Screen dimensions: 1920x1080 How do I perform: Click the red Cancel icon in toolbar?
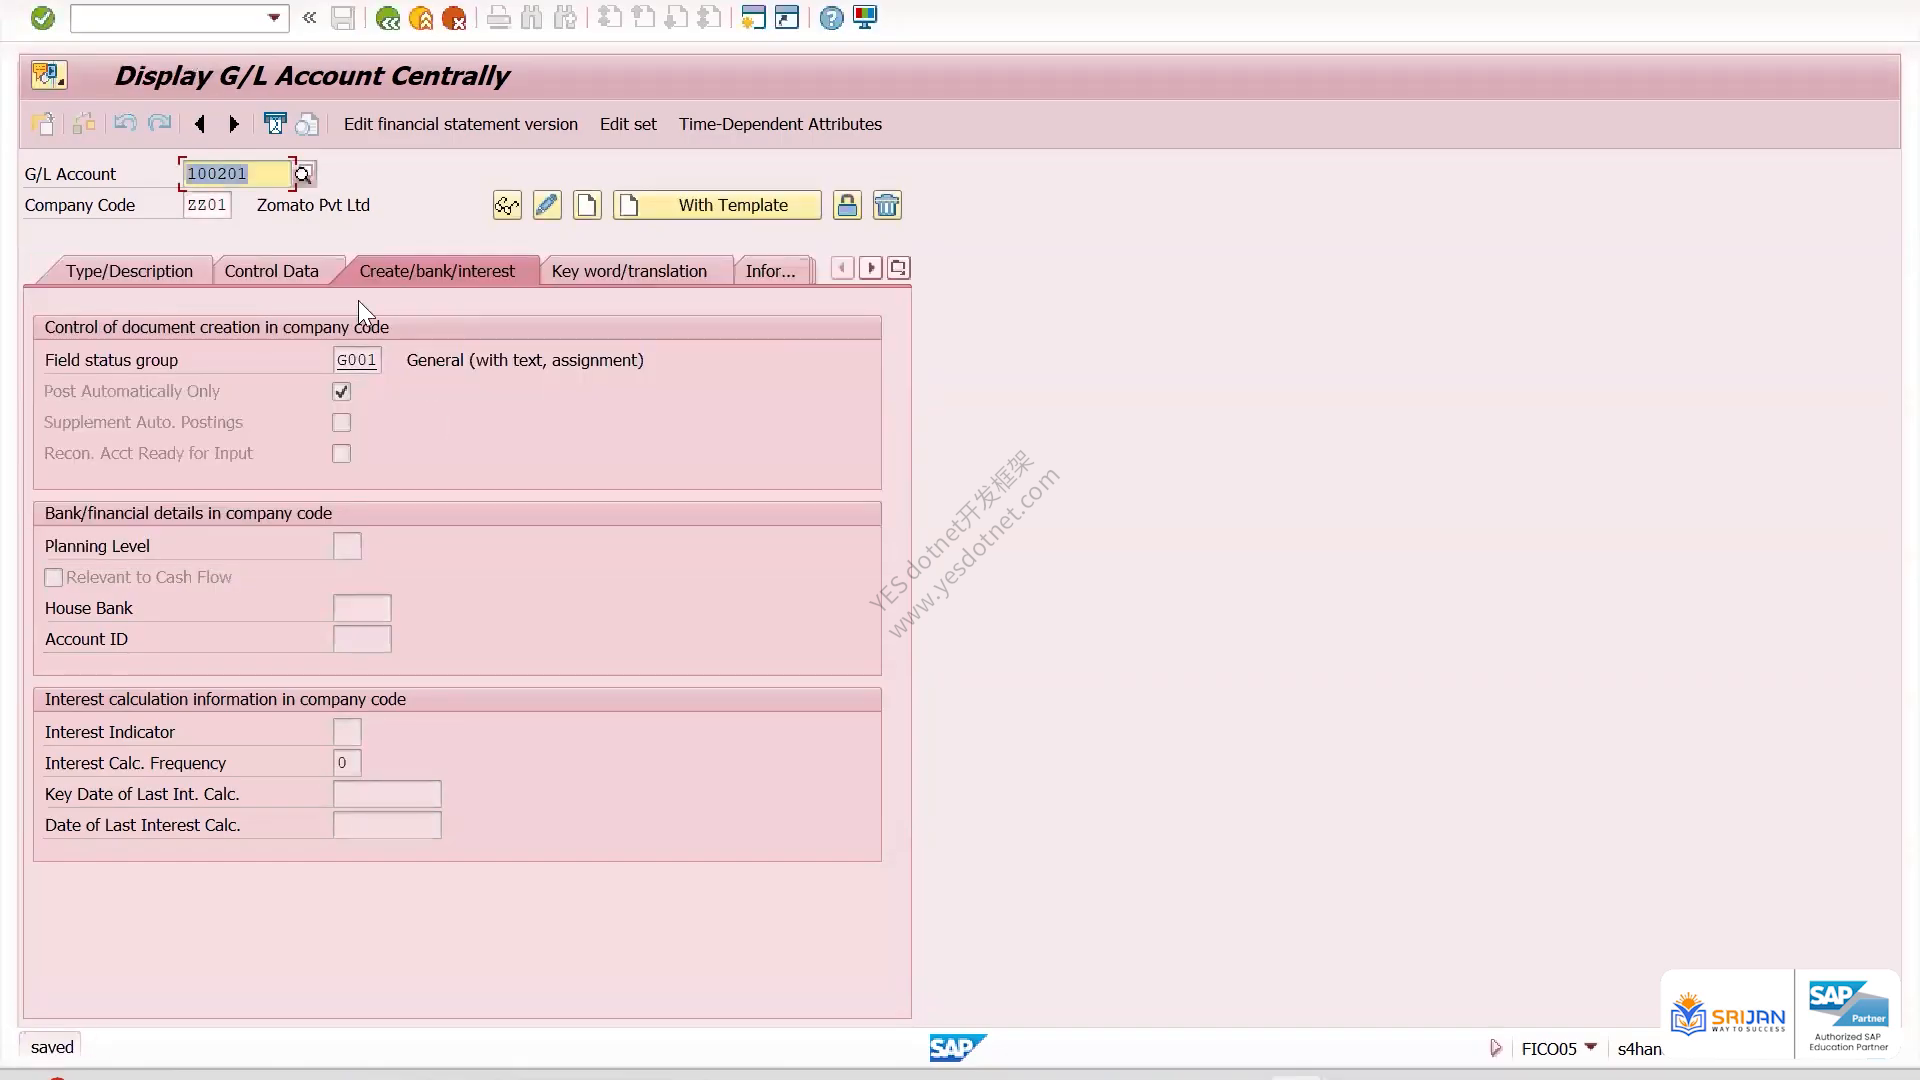click(x=454, y=18)
